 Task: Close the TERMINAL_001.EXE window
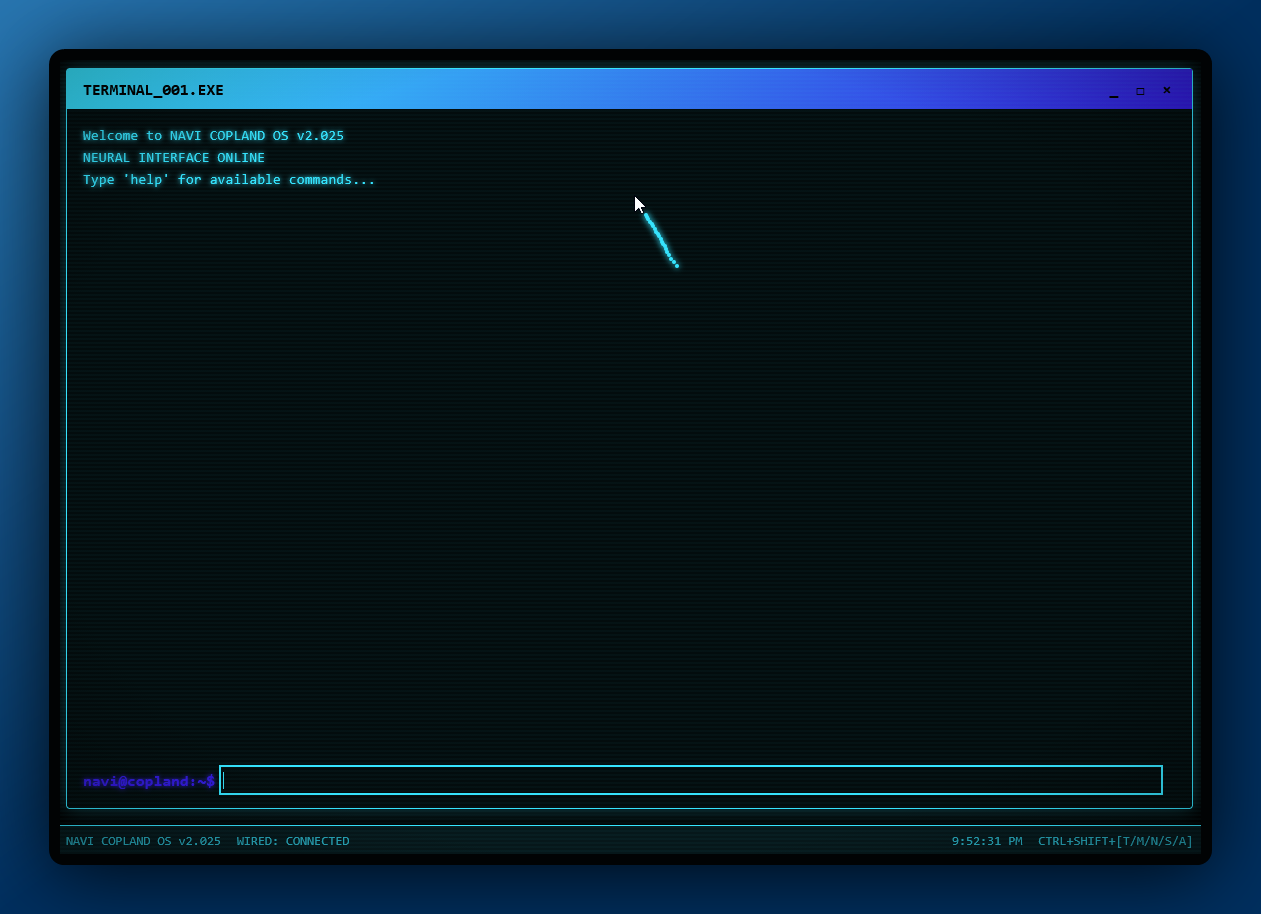[1166, 90]
